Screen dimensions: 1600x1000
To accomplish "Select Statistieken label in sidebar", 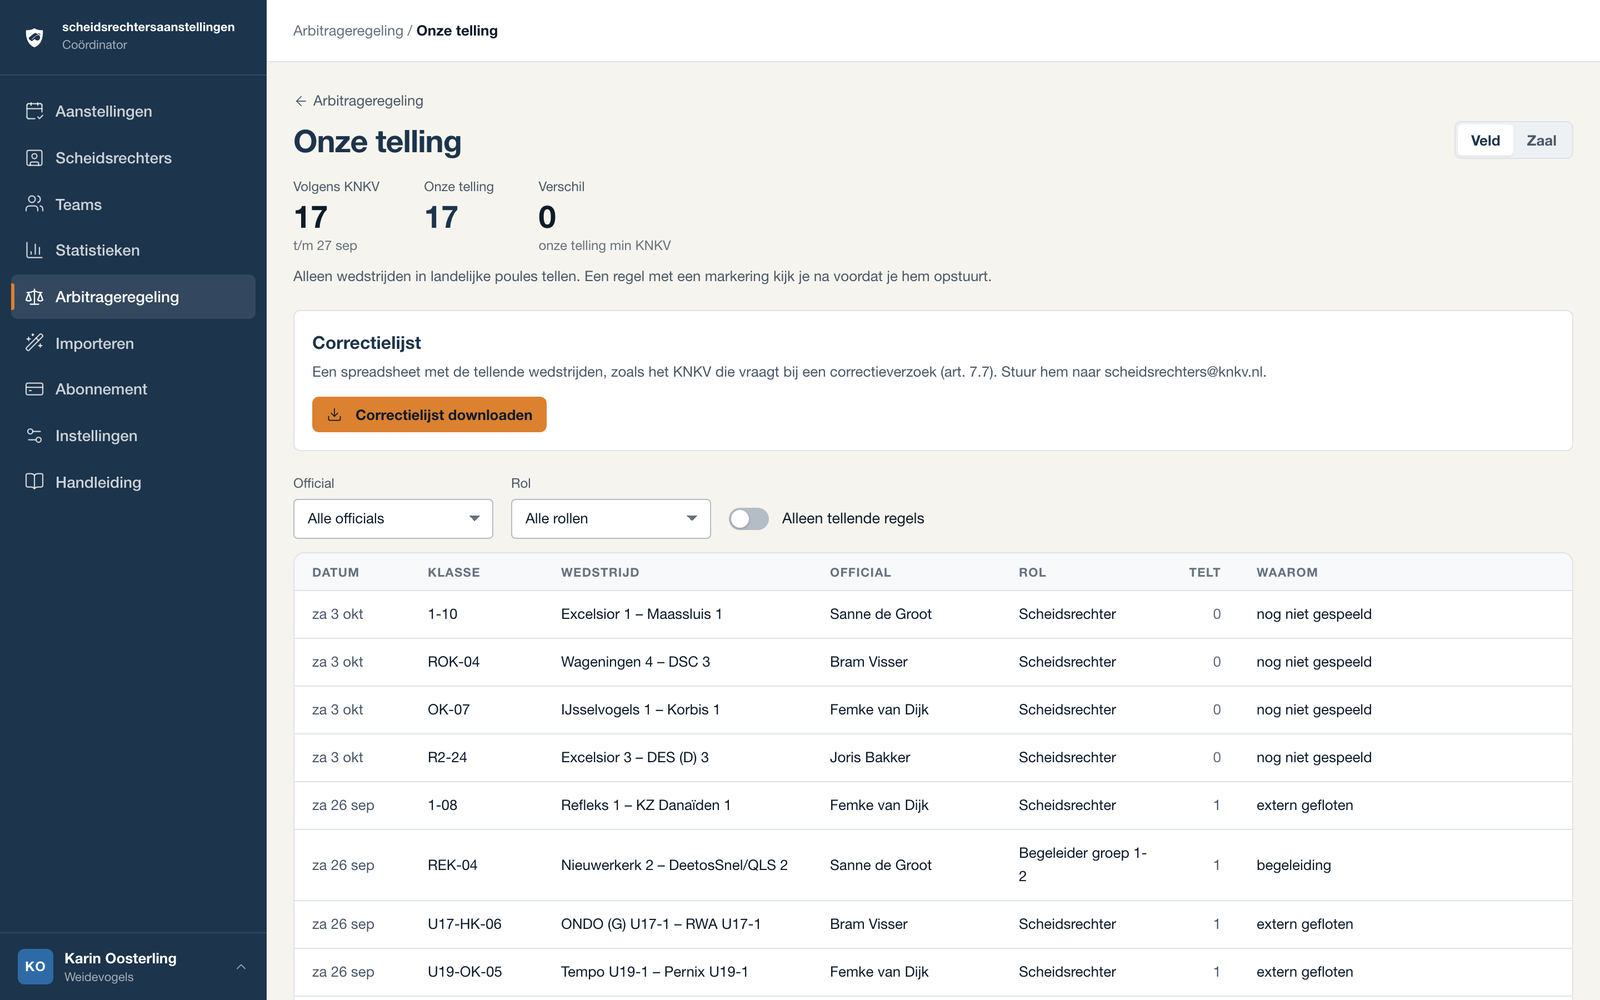I will coord(98,250).
